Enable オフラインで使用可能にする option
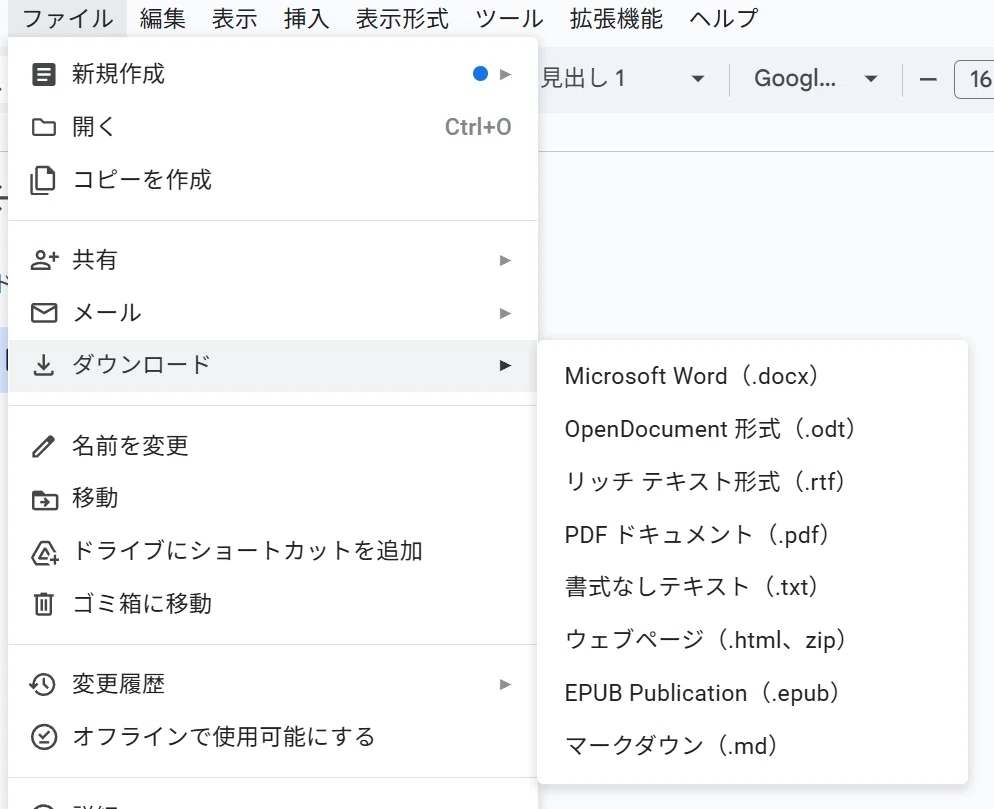 [x=273, y=737]
